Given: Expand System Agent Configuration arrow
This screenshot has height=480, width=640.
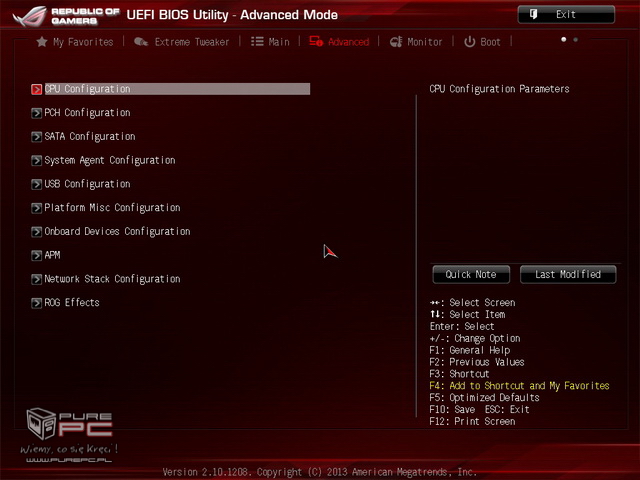Looking at the screenshot, I should (36, 160).
